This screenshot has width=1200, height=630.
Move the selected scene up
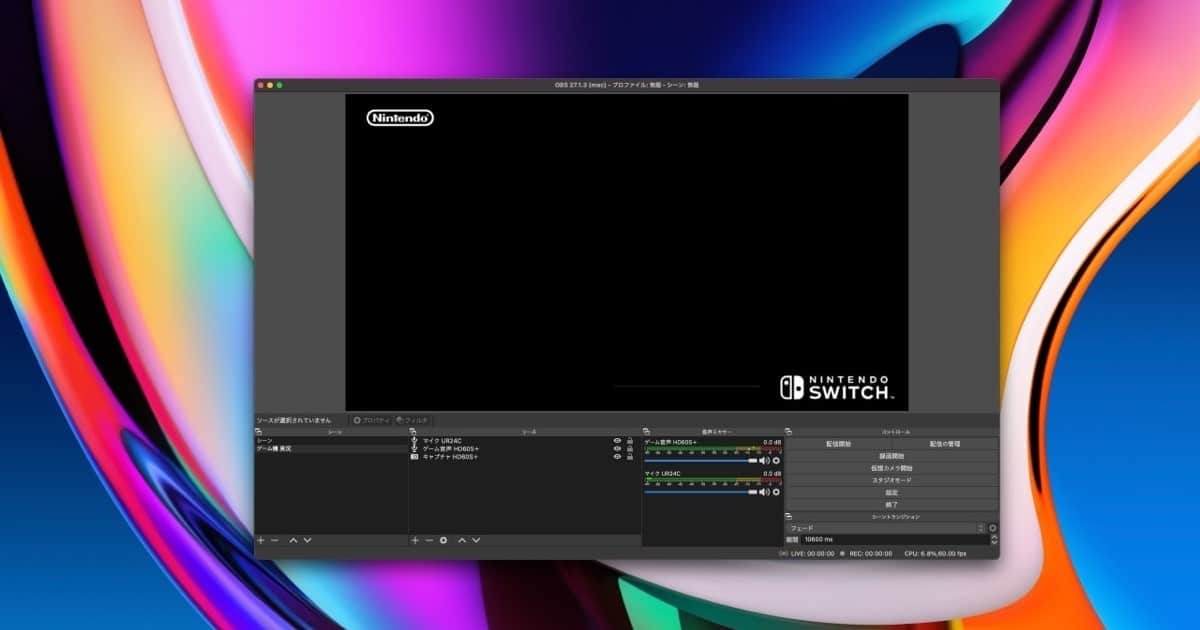pyautogui.click(x=293, y=540)
